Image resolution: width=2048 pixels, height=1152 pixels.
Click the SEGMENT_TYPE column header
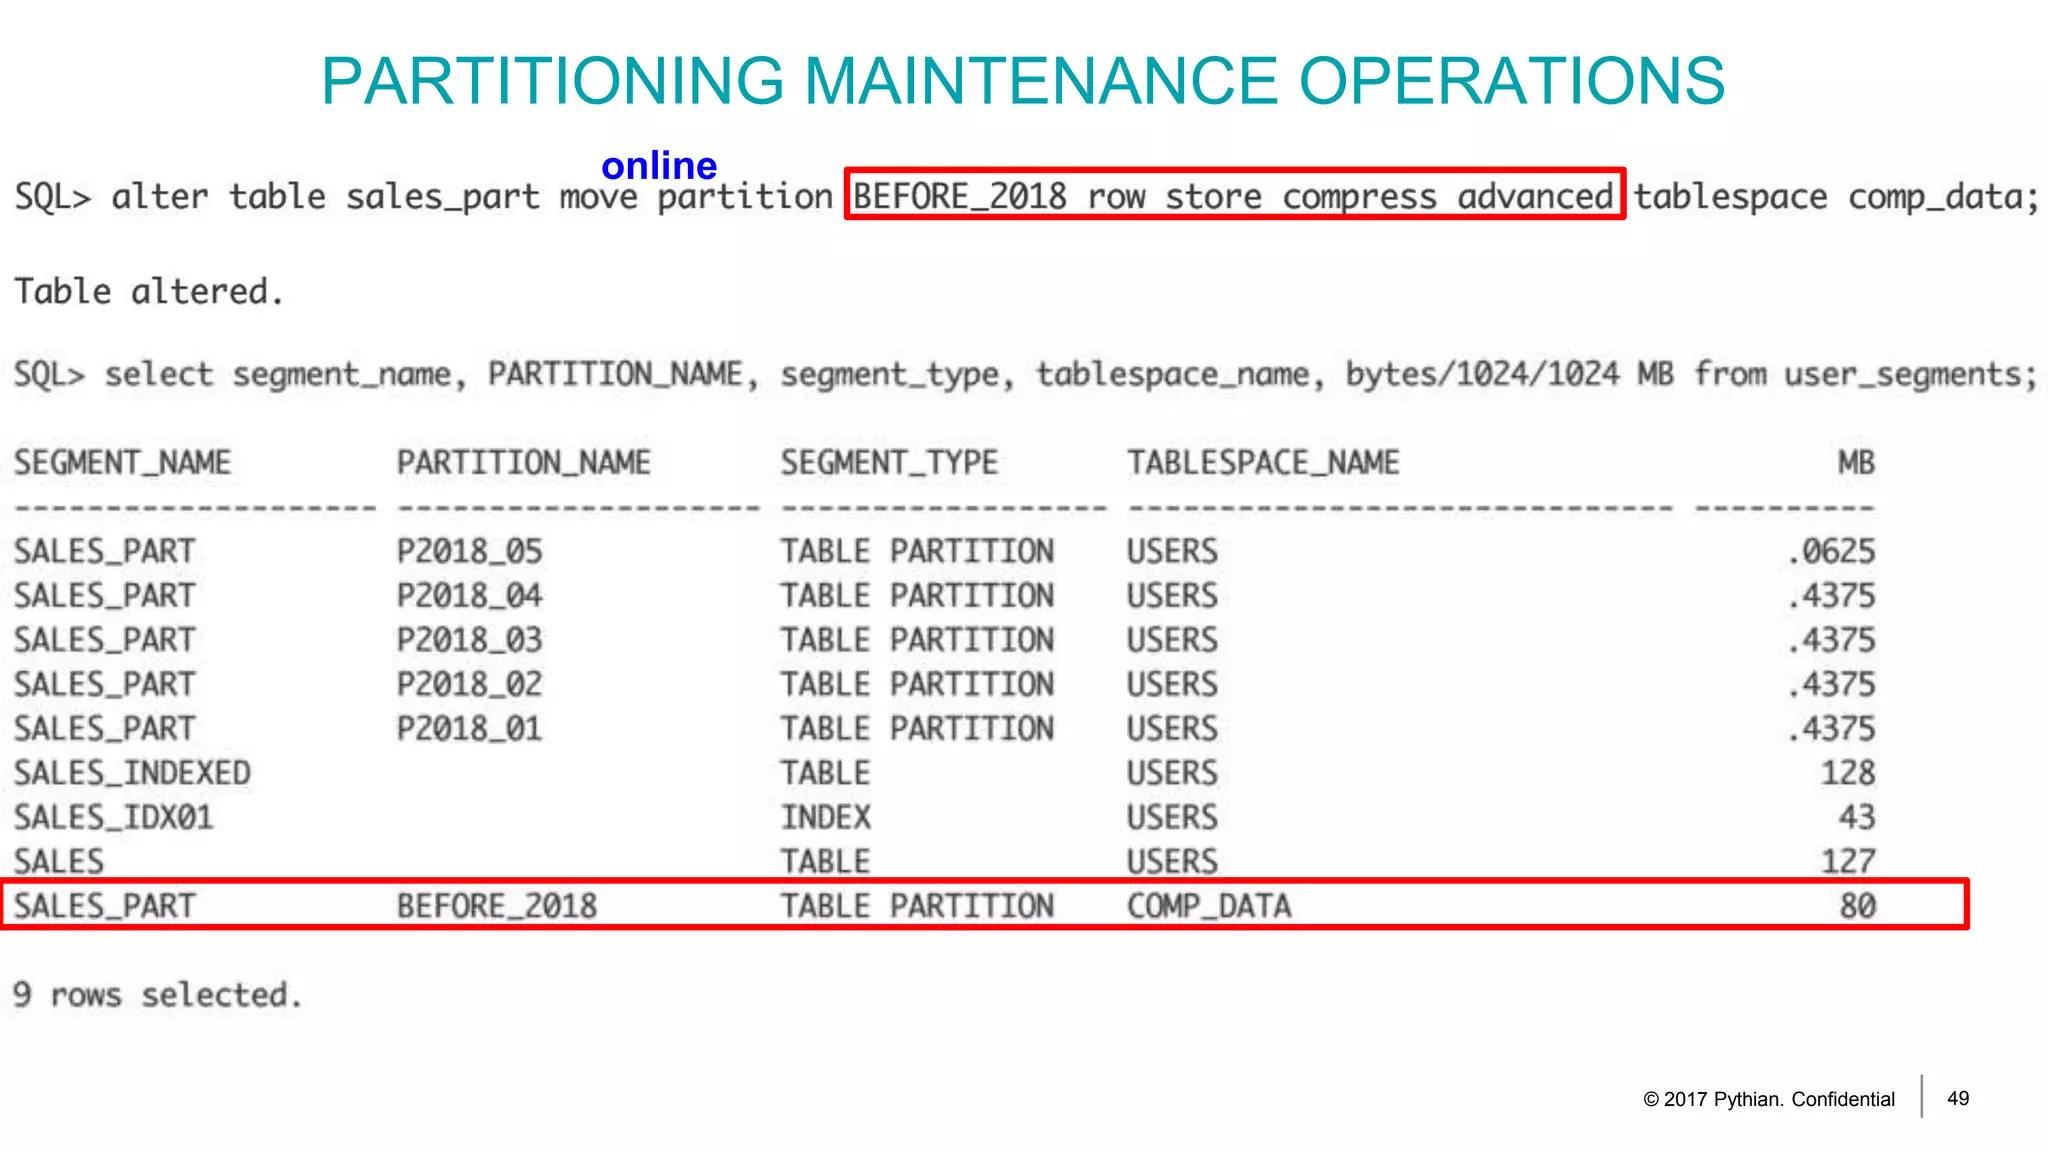[889, 462]
